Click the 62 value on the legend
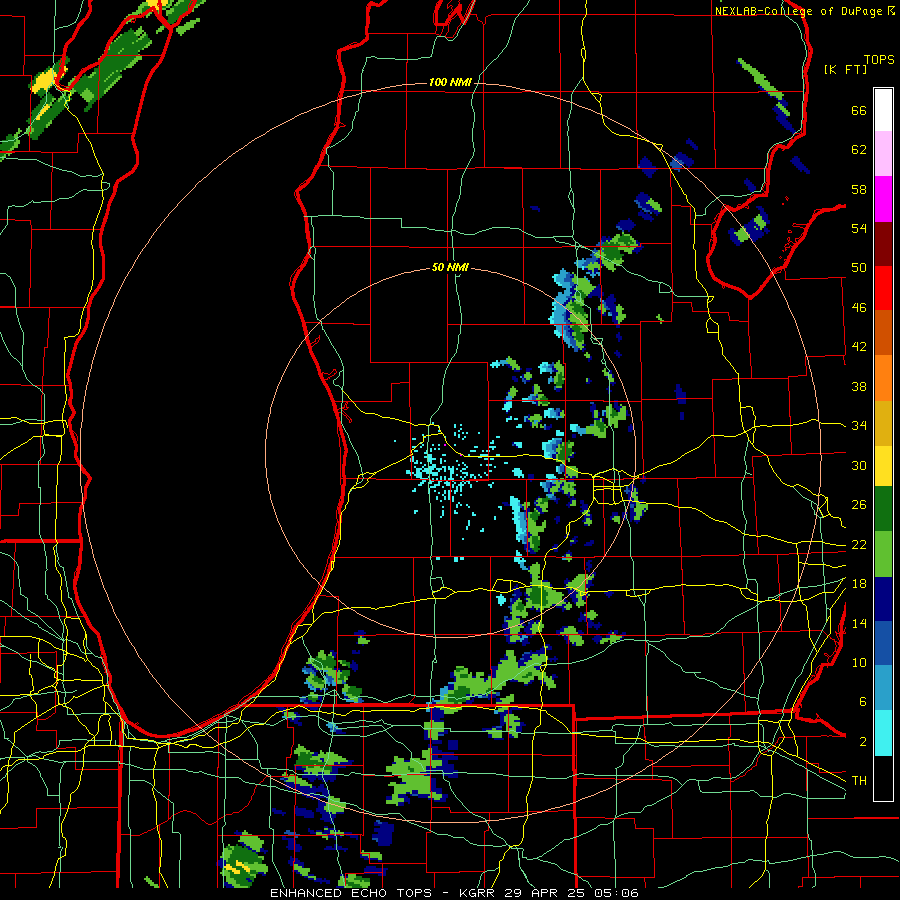 click(x=859, y=150)
